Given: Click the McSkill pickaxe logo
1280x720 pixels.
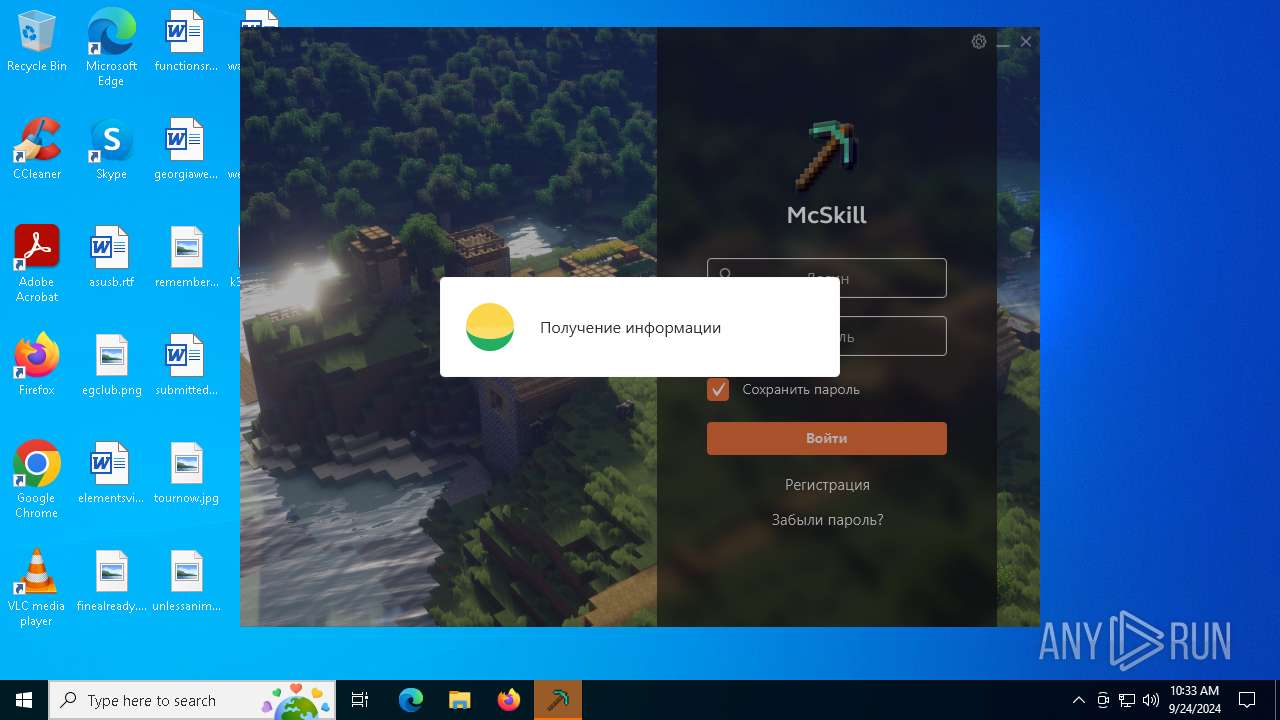Looking at the screenshot, I should [x=827, y=155].
